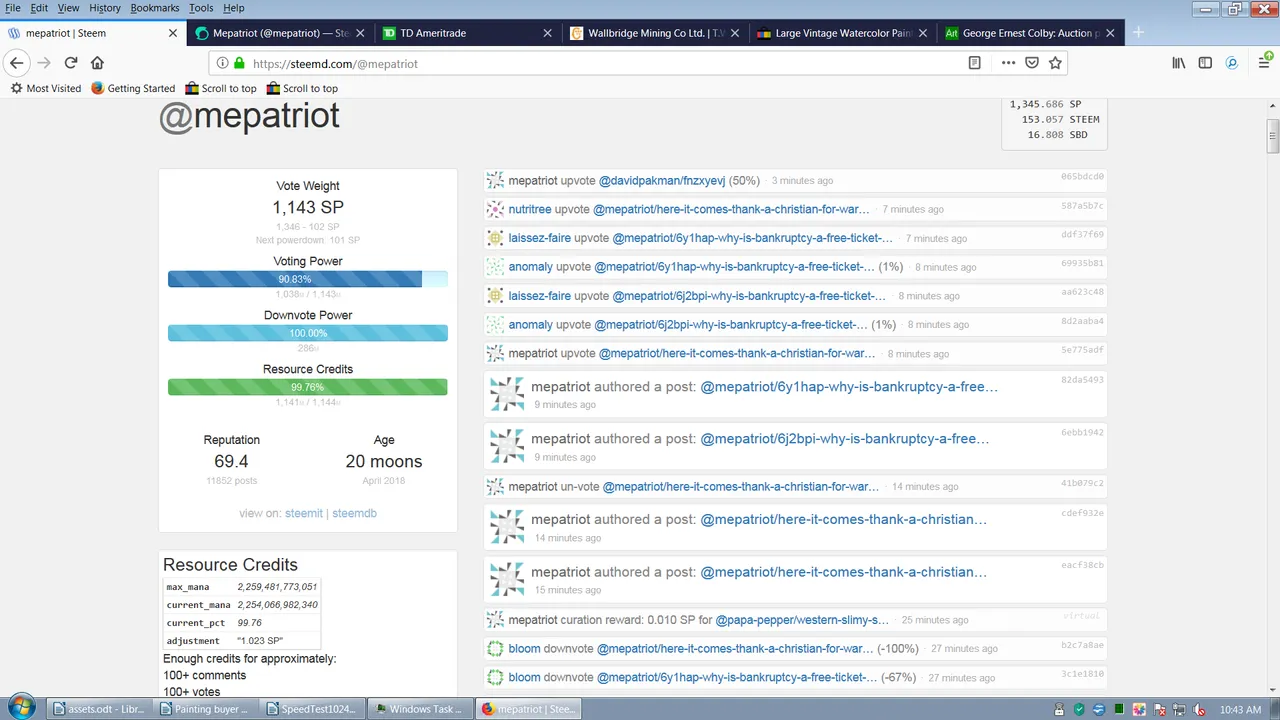
Task: Open SpeedTest1024 taskbar item
Action: 312,709
